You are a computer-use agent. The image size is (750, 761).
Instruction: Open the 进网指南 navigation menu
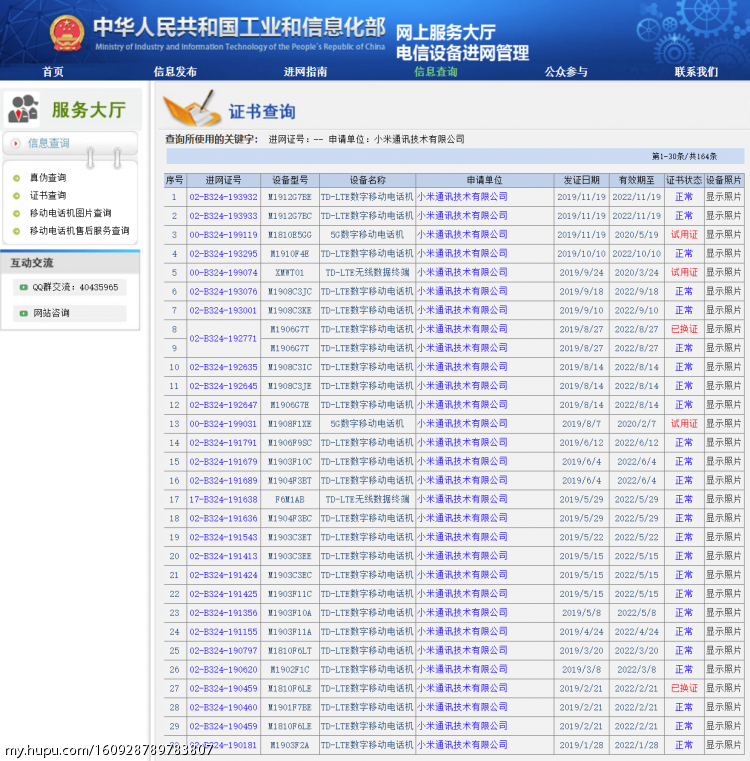pyautogui.click(x=305, y=72)
